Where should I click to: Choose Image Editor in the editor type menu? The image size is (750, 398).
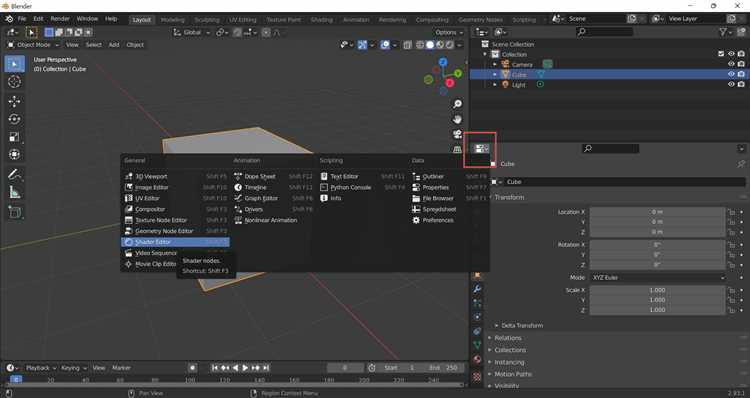click(x=175, y=188)
